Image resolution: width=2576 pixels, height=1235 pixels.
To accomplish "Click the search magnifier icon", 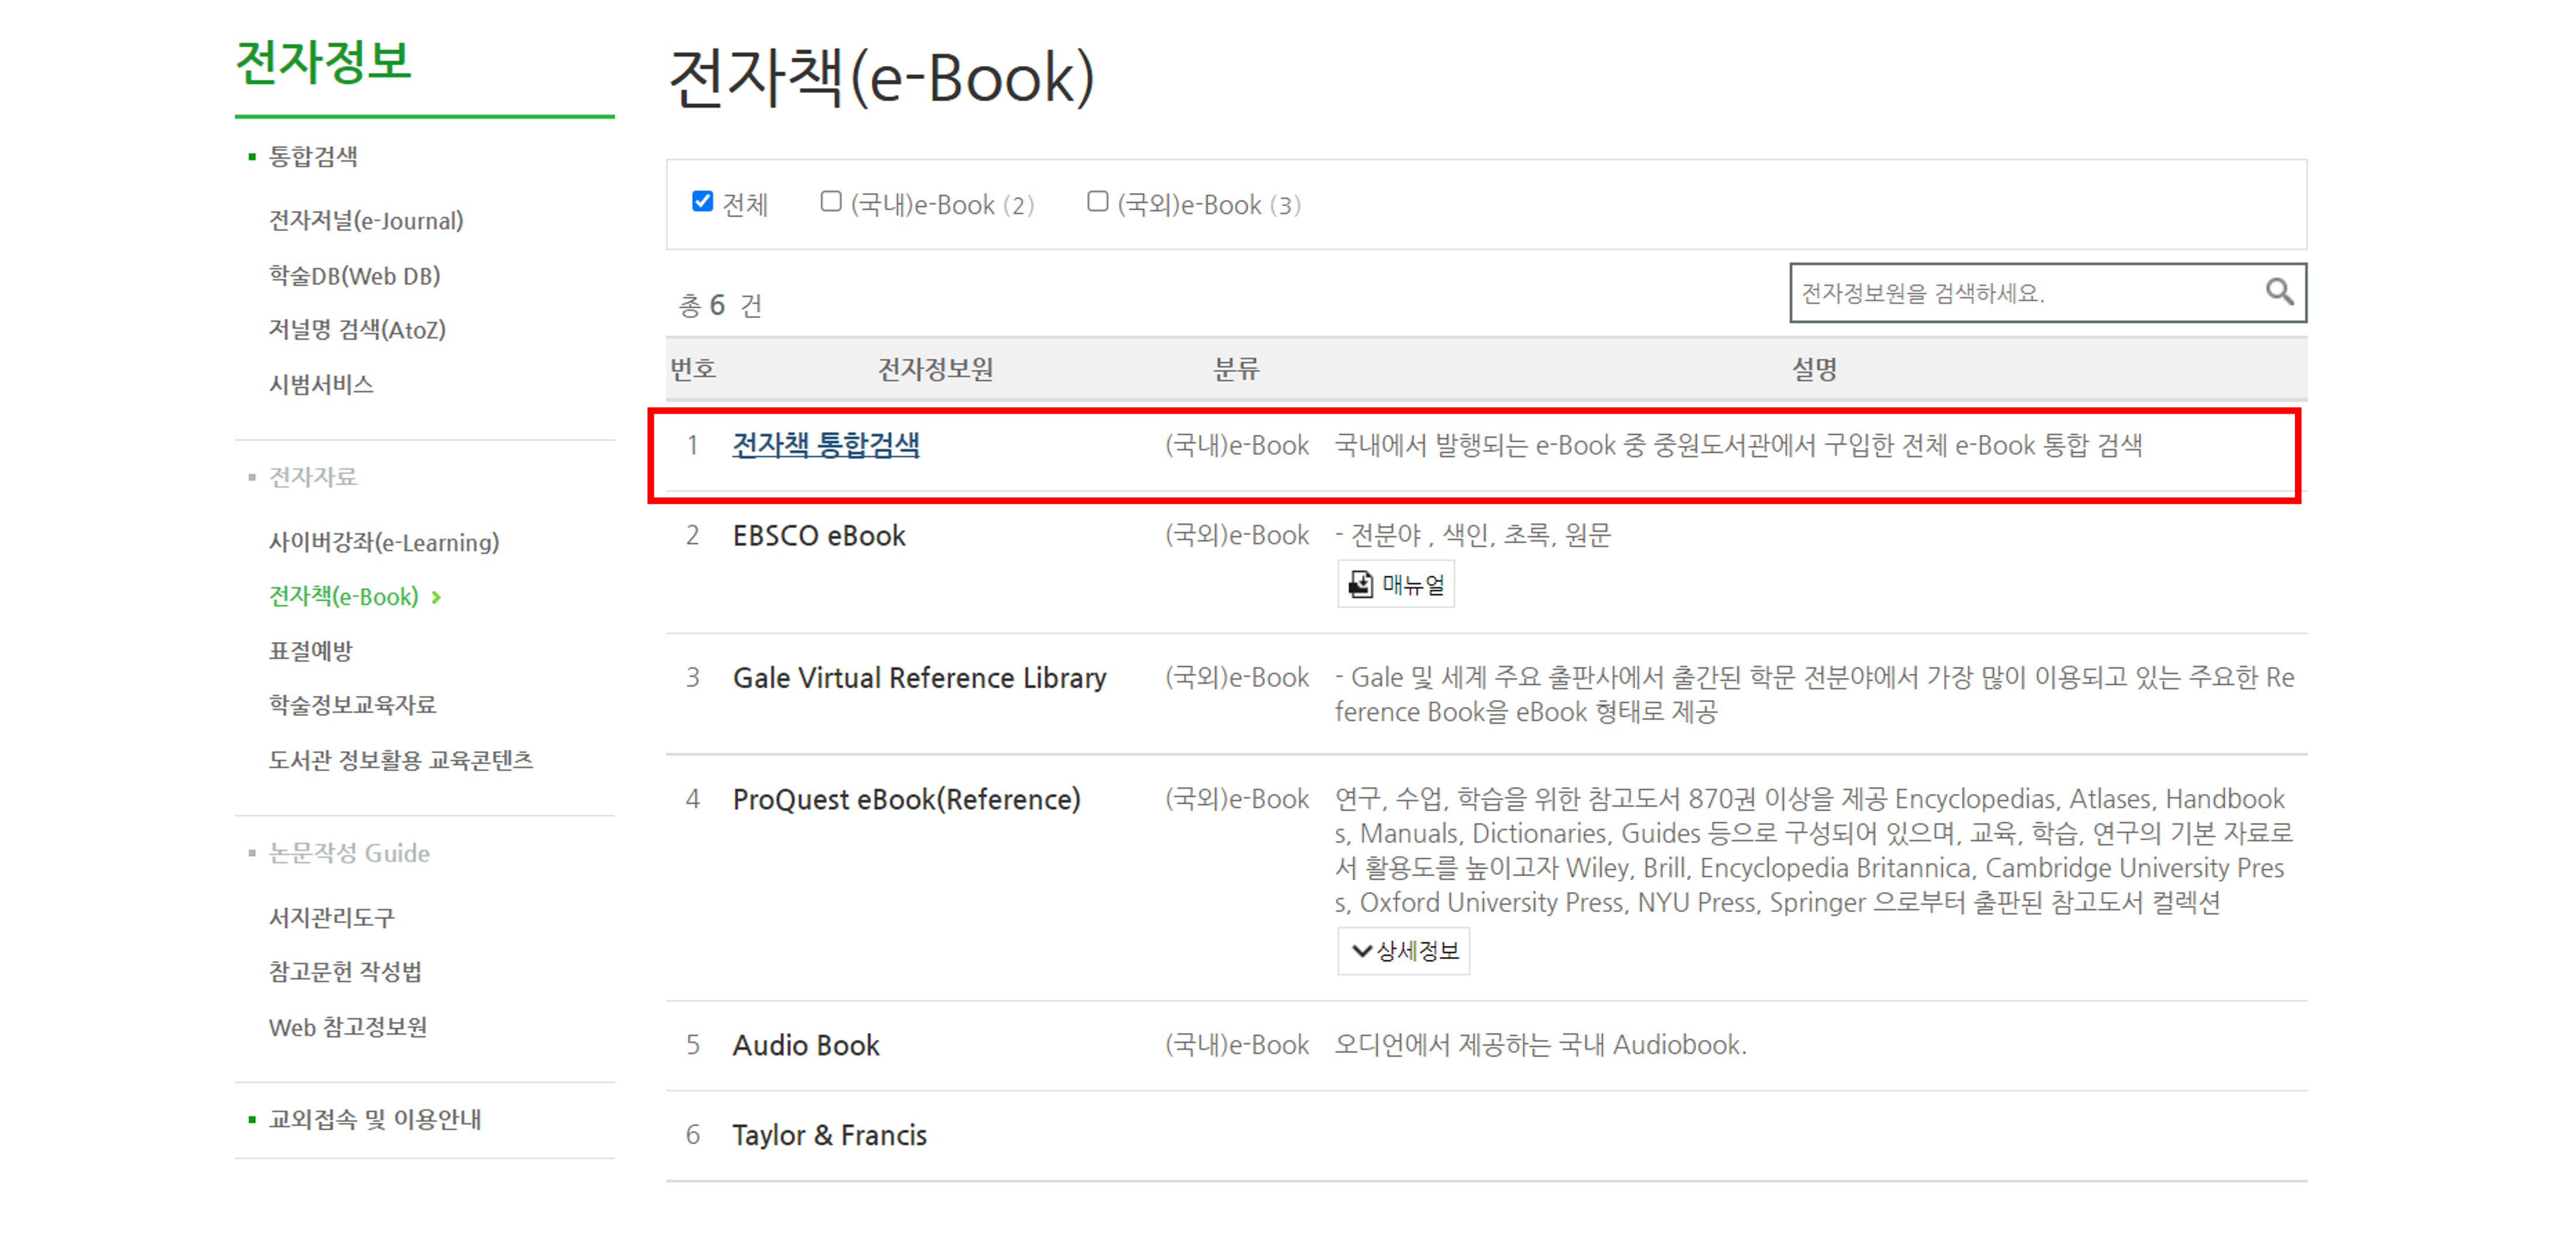I will point(2278,292).
